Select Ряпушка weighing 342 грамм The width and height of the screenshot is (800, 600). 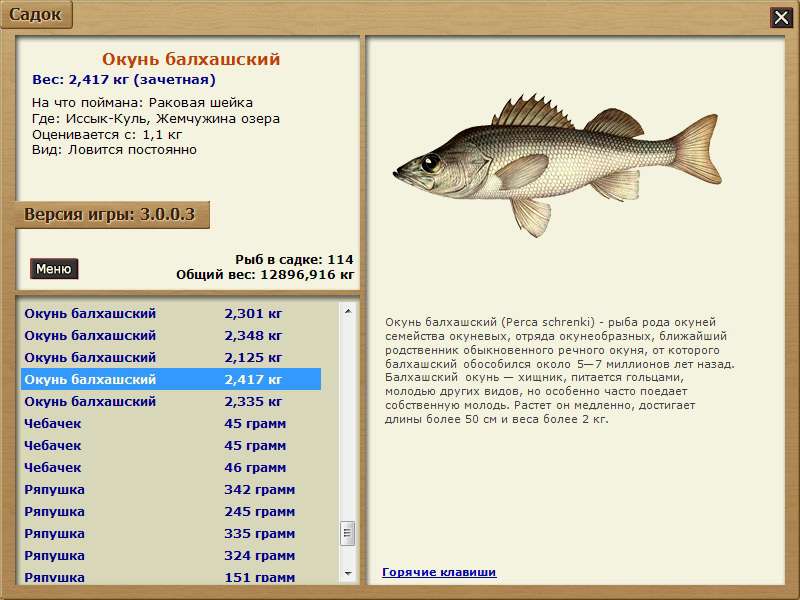[170, 489]
